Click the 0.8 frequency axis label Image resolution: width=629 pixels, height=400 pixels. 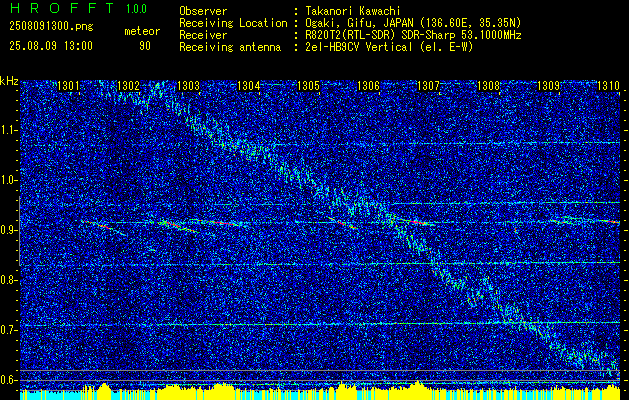[x=9, y=280]
